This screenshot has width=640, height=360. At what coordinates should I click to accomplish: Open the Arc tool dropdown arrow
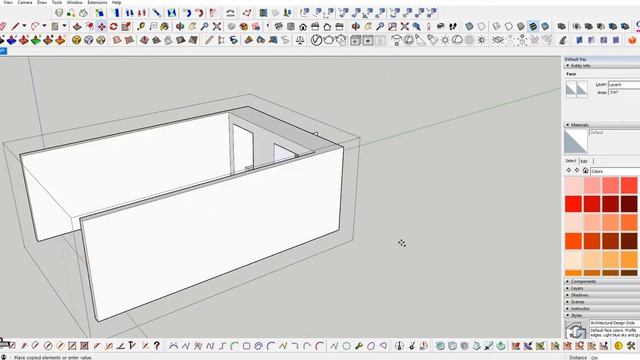(x=44, y=26)
